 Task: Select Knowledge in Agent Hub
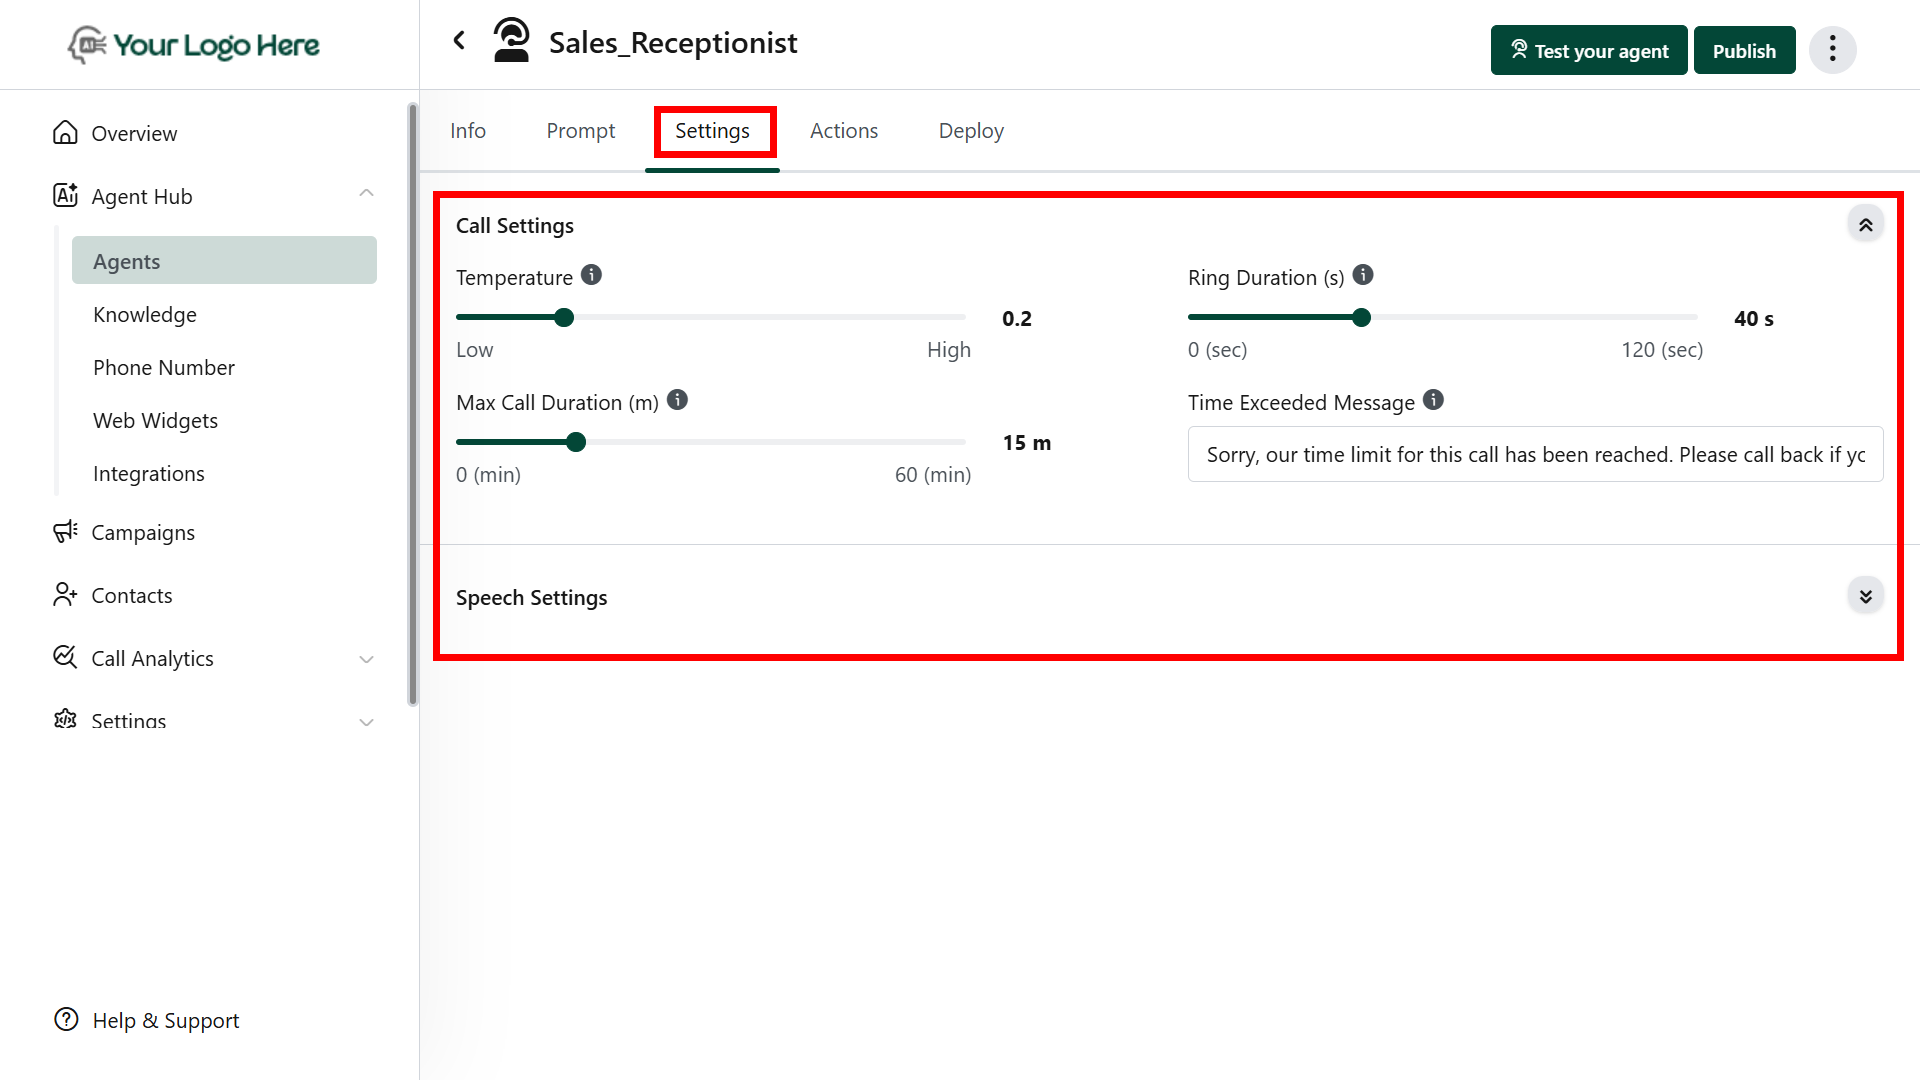tap(145, 315)
